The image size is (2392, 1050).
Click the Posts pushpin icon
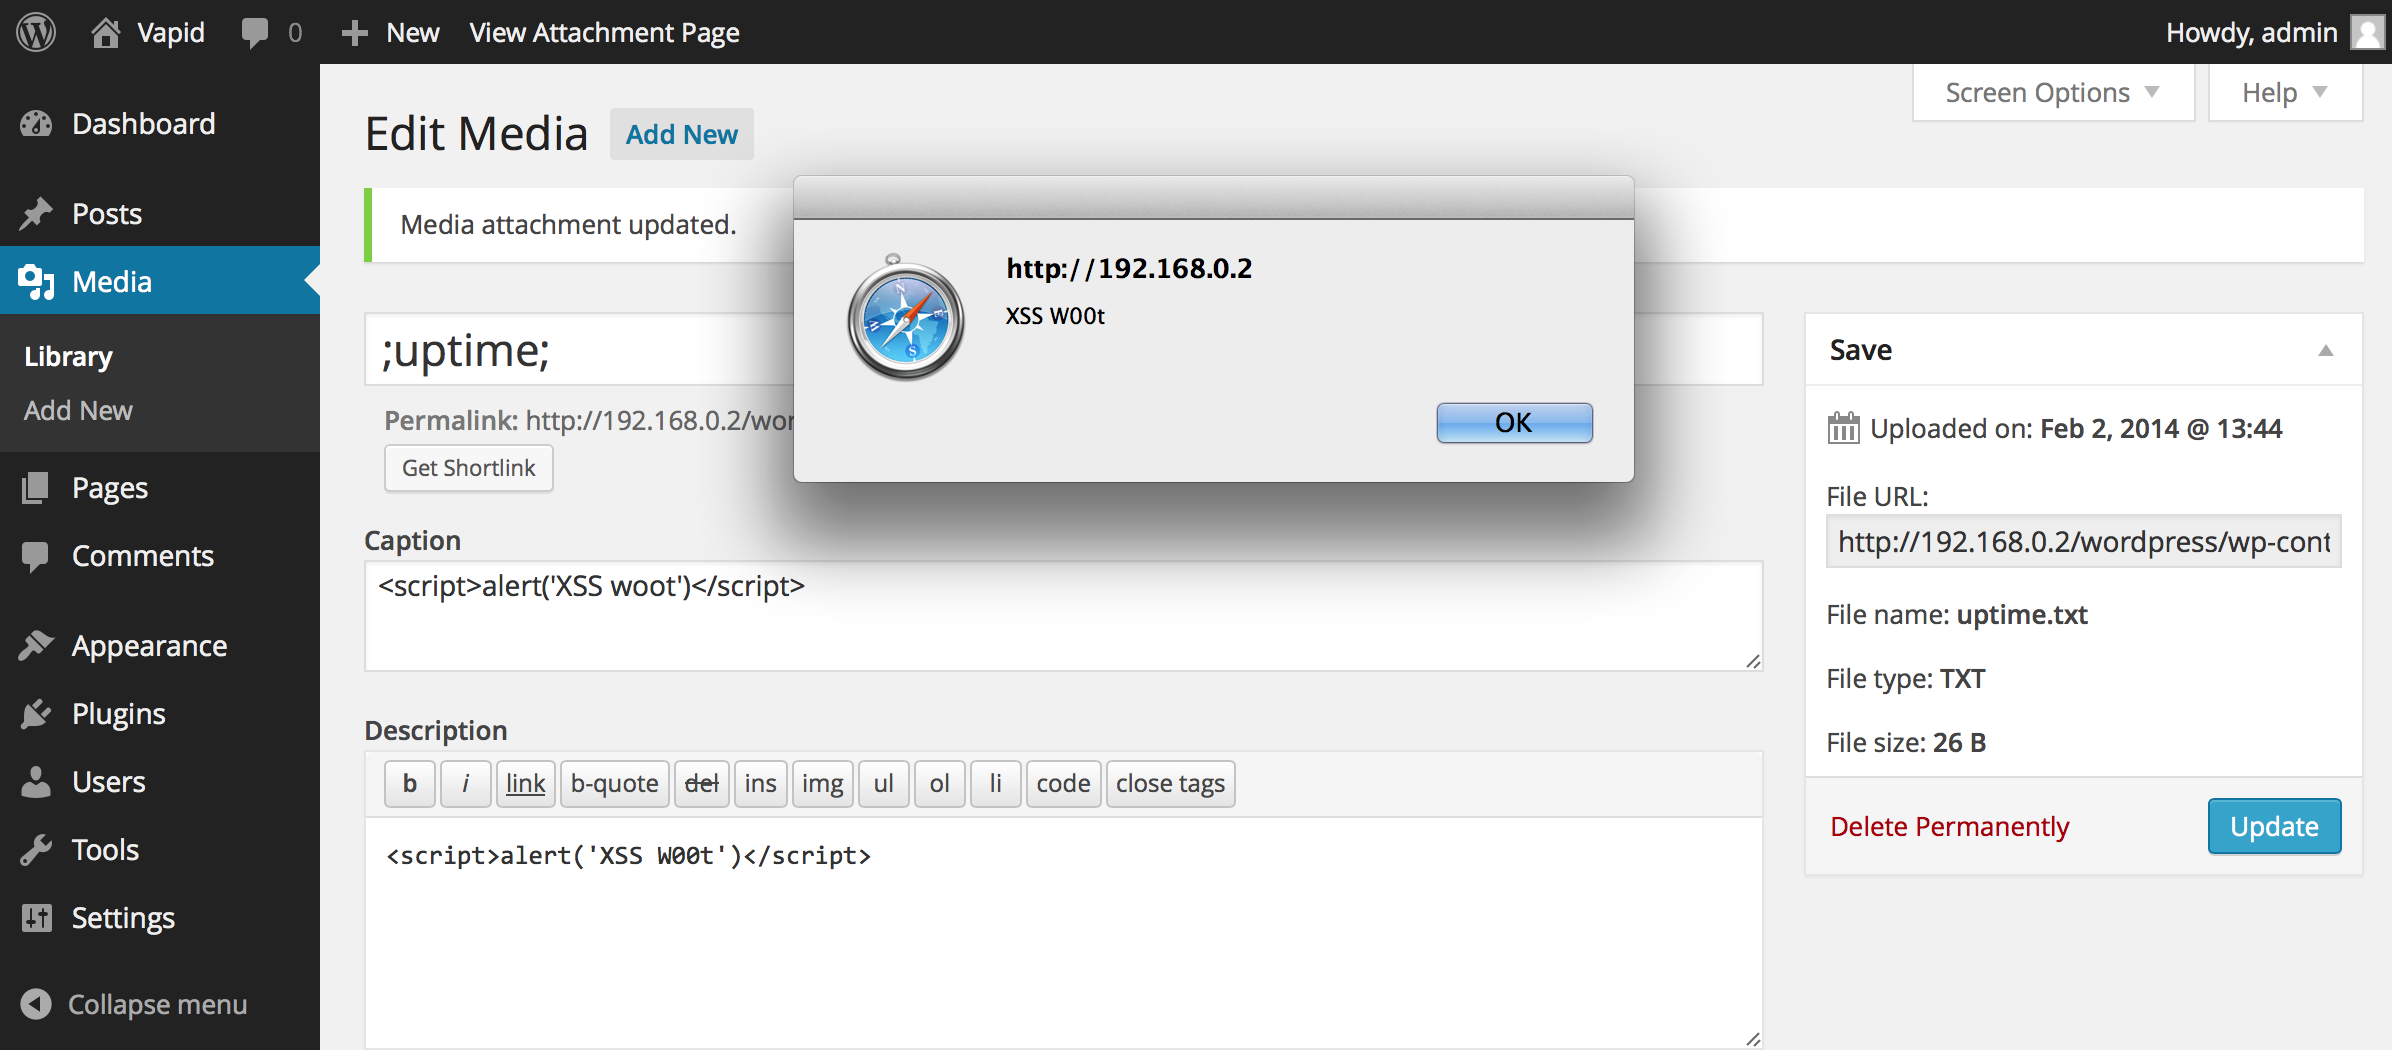(x=36, y=213)
